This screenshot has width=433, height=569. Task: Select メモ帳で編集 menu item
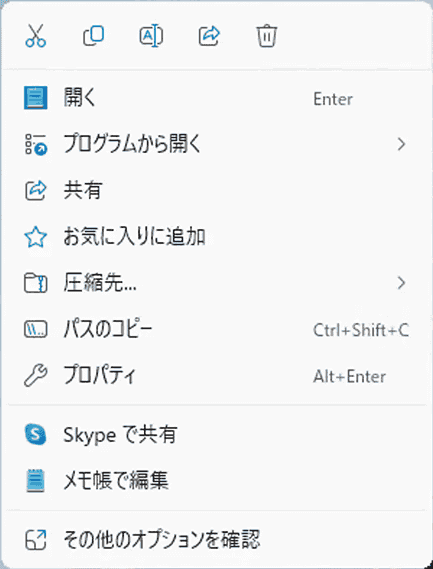coord(217,480)
